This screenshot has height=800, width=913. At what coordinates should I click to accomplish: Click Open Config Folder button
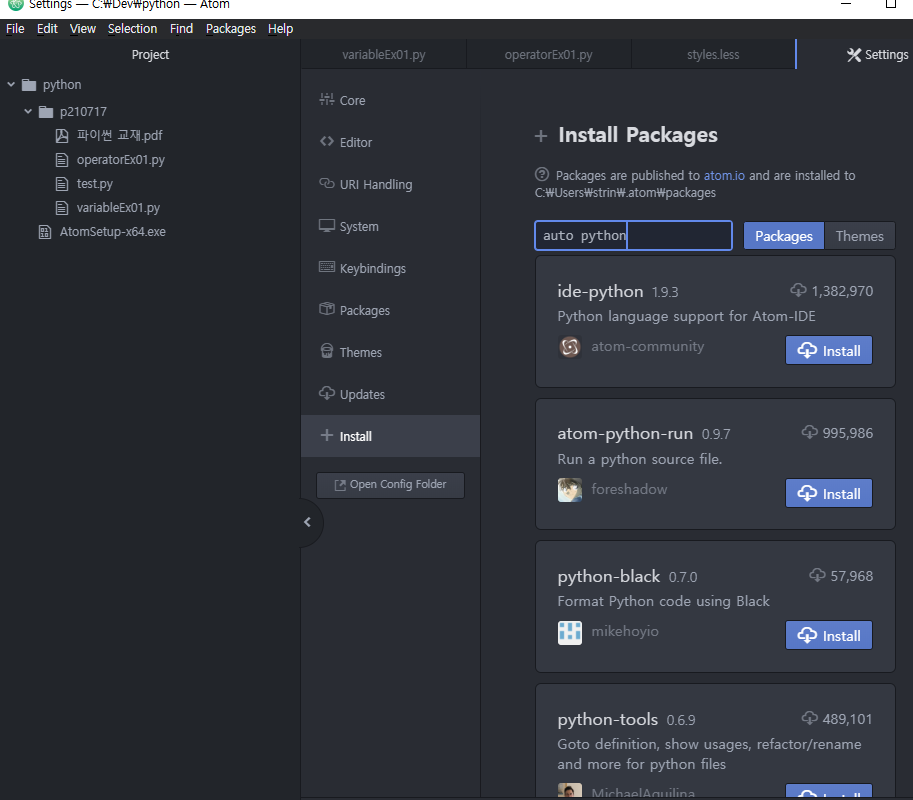pos(390,484)
